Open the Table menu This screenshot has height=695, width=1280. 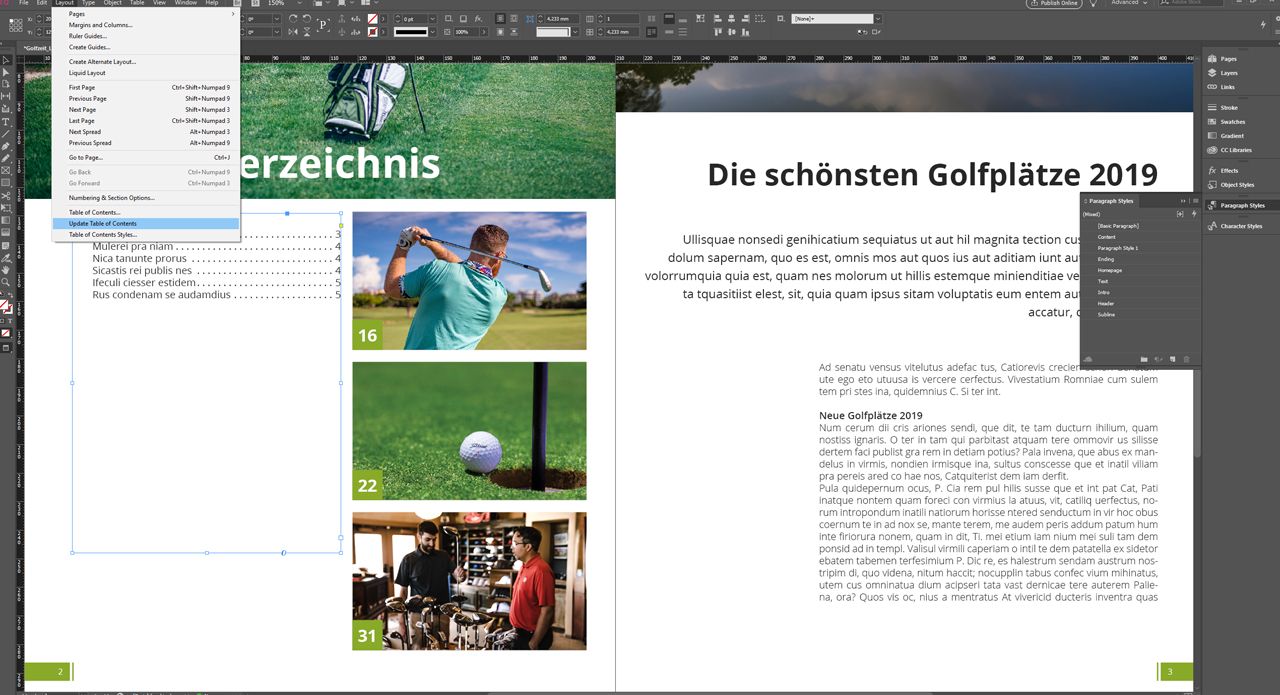coord(137,3)
